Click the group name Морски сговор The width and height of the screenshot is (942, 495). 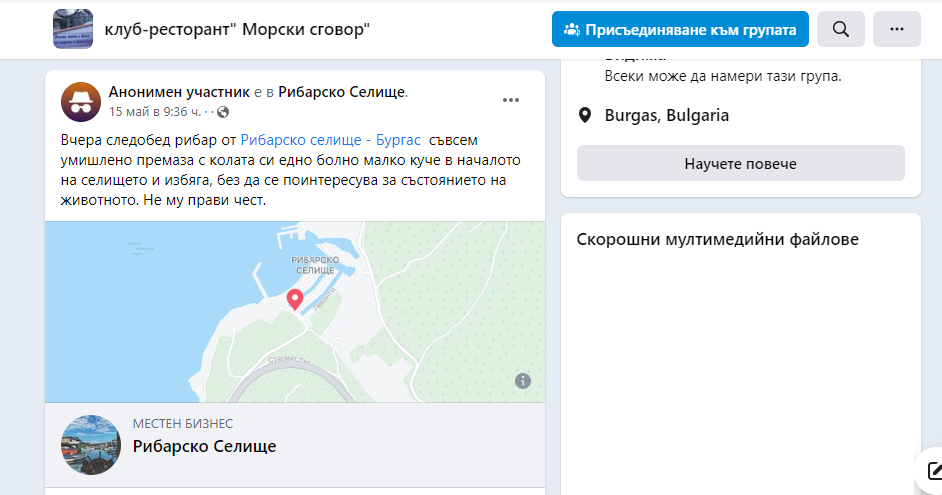[x=237, y=30]
